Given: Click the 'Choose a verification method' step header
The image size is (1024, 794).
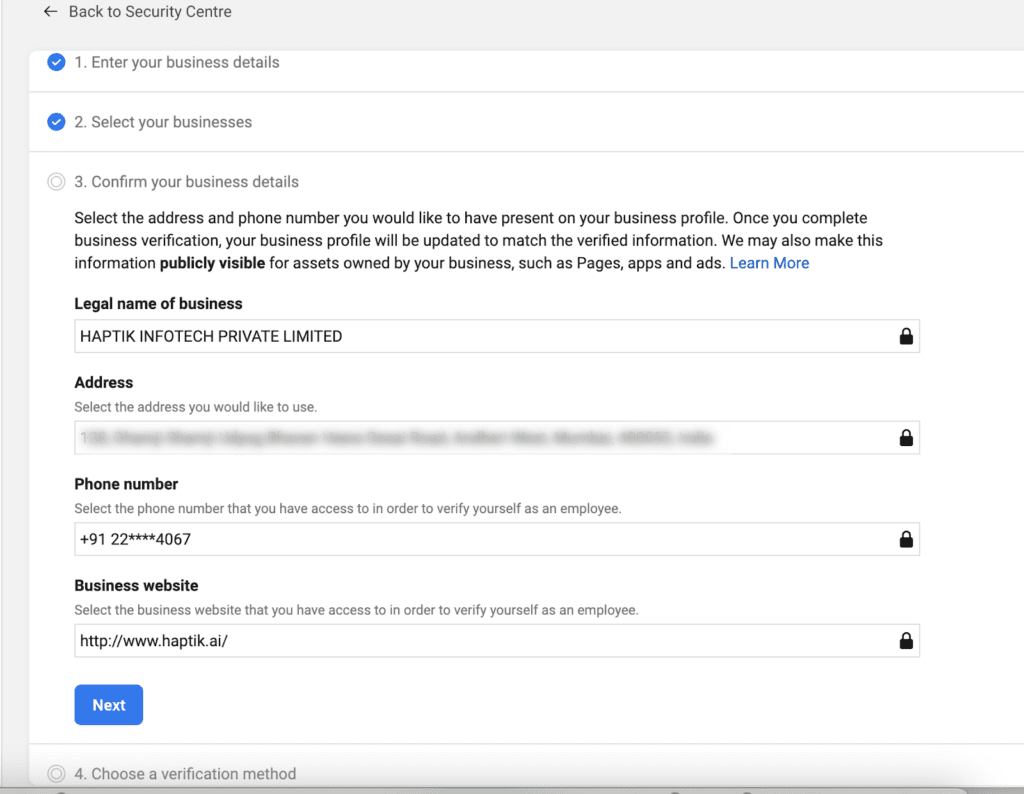Looking at the screenshot, I should pos(186,773).
